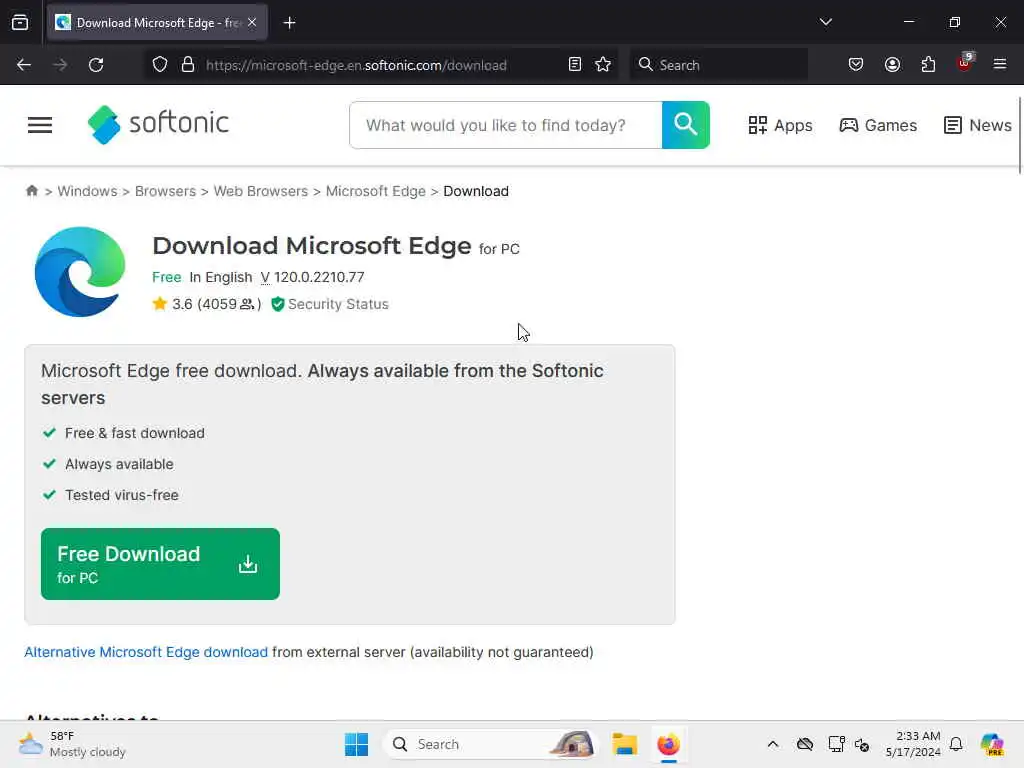The width and height of the screenshot is (1024, 768).
Task: Click 'Always available' text
Action: pos(119,464)
